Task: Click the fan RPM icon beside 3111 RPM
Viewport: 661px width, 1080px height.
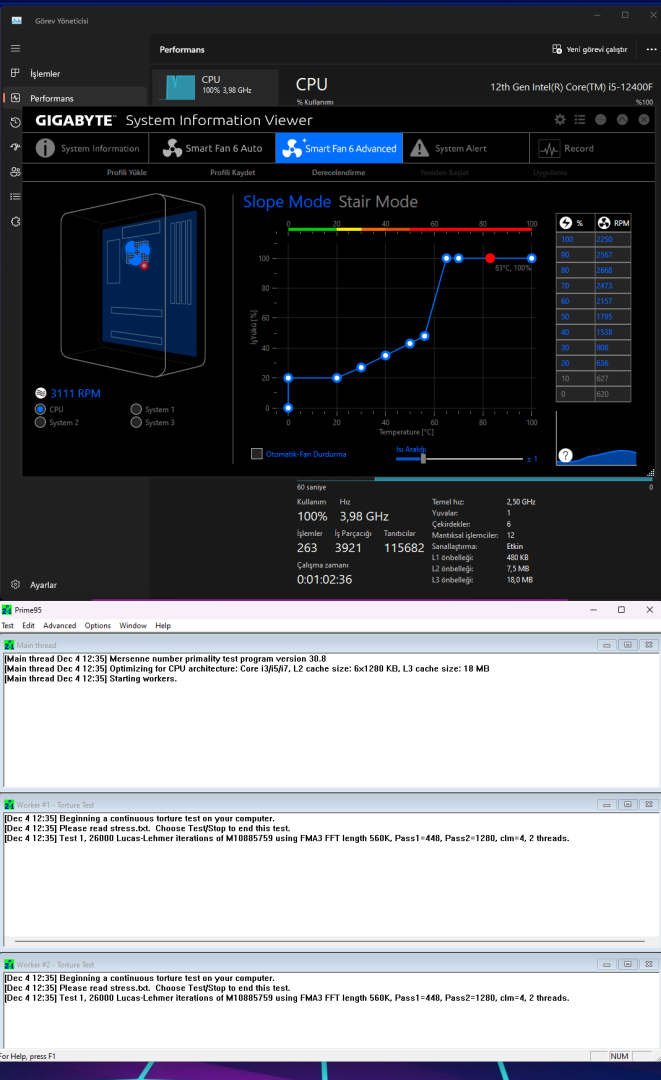Action: coord(41,393)
